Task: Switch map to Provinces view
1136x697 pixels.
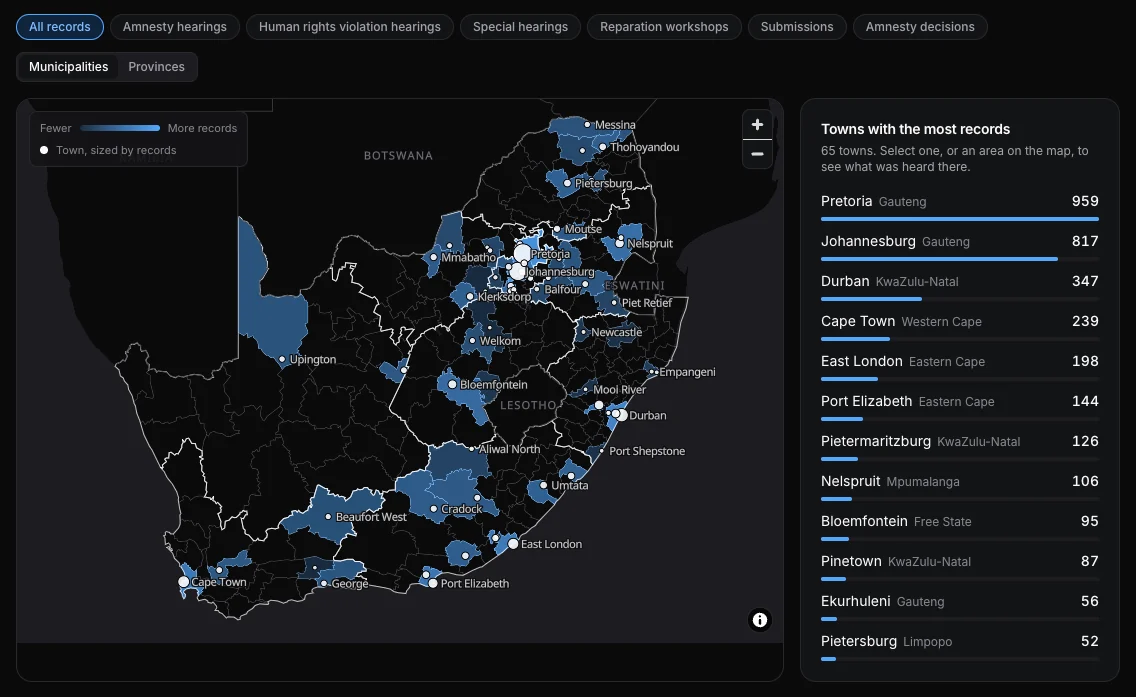Action: coord(156,67)
